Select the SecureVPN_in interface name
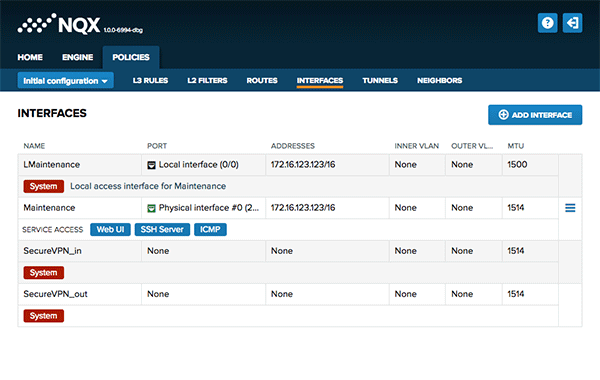Viewport: 600px width, 380px height. [52, 251]
